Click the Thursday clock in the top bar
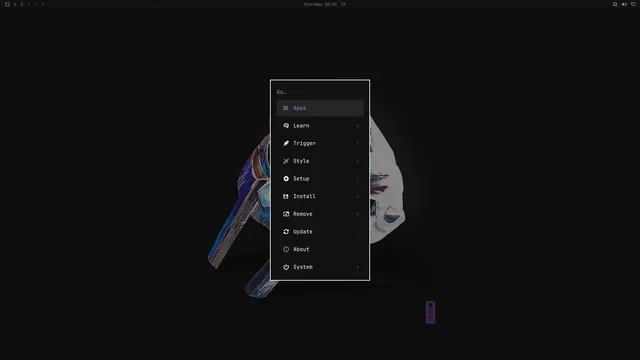 pyautogui.click(x=320, y=4)
